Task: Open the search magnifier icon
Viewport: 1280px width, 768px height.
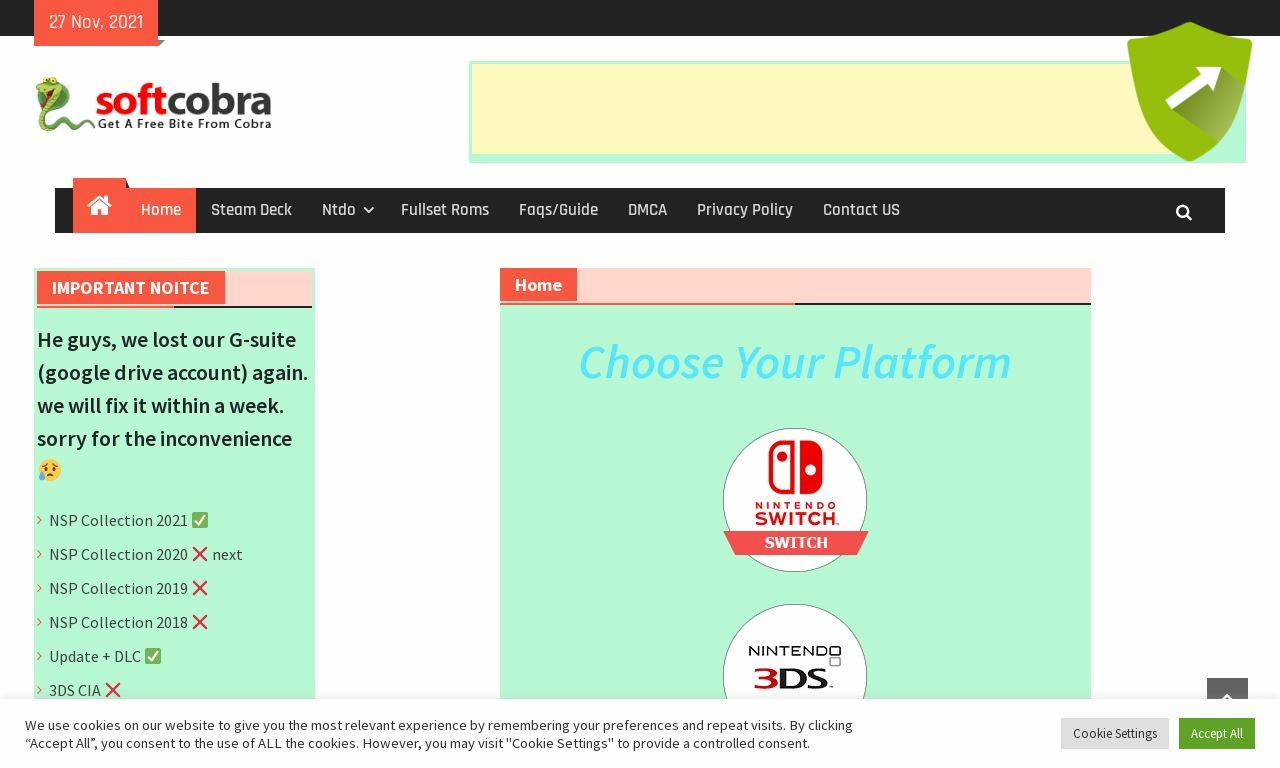Action: click(1184, 212)
